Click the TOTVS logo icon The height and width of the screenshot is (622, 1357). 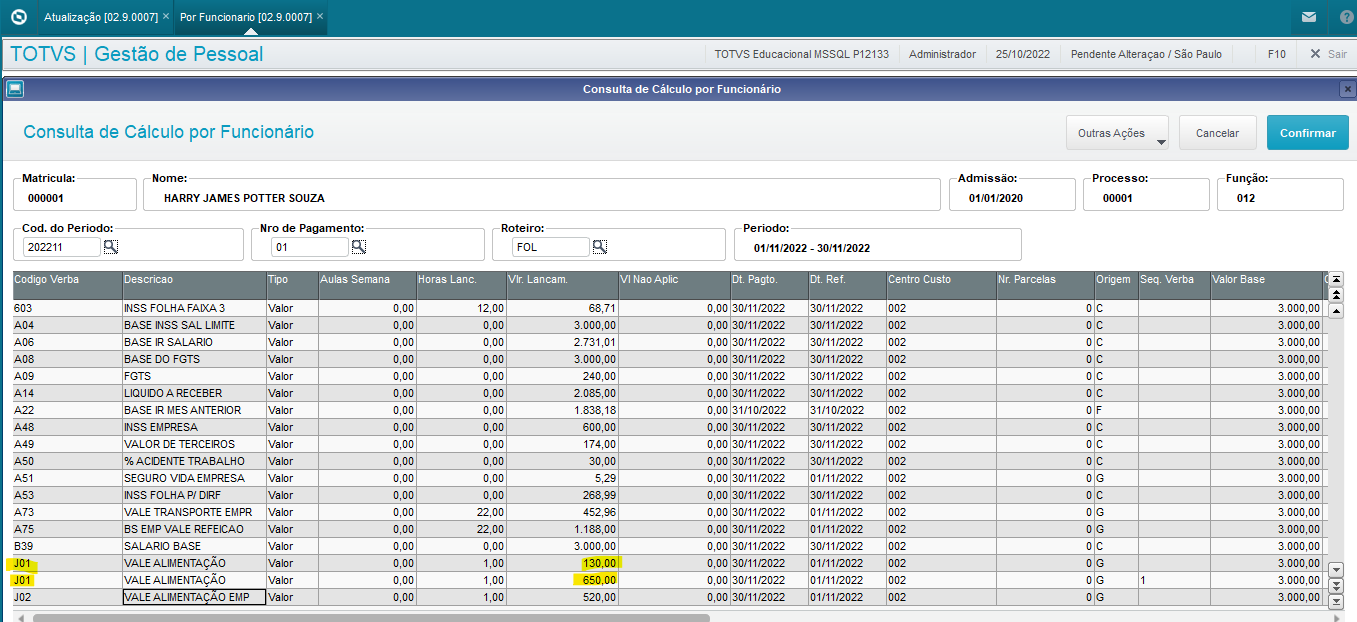tap(18, 17)
